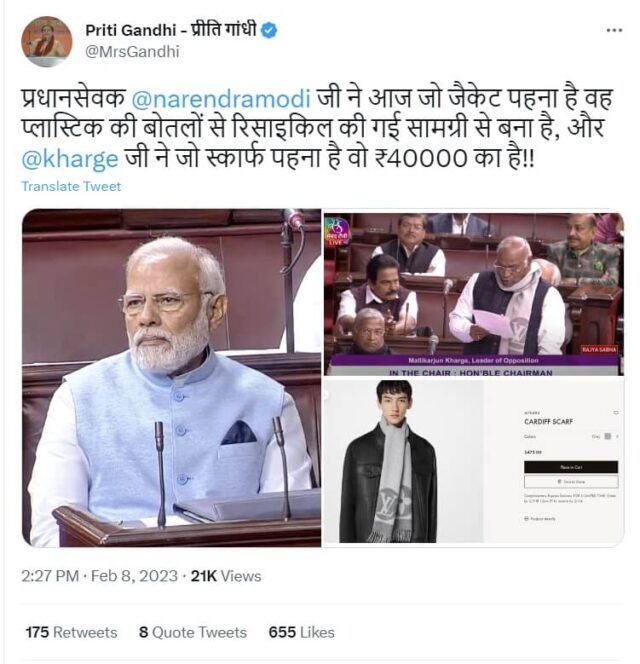Image resolution: width=640 pixels, height=664 pixels.
Task: Open the Kharge Rajya Sabha speech image
Action: [x=474, y=293]
